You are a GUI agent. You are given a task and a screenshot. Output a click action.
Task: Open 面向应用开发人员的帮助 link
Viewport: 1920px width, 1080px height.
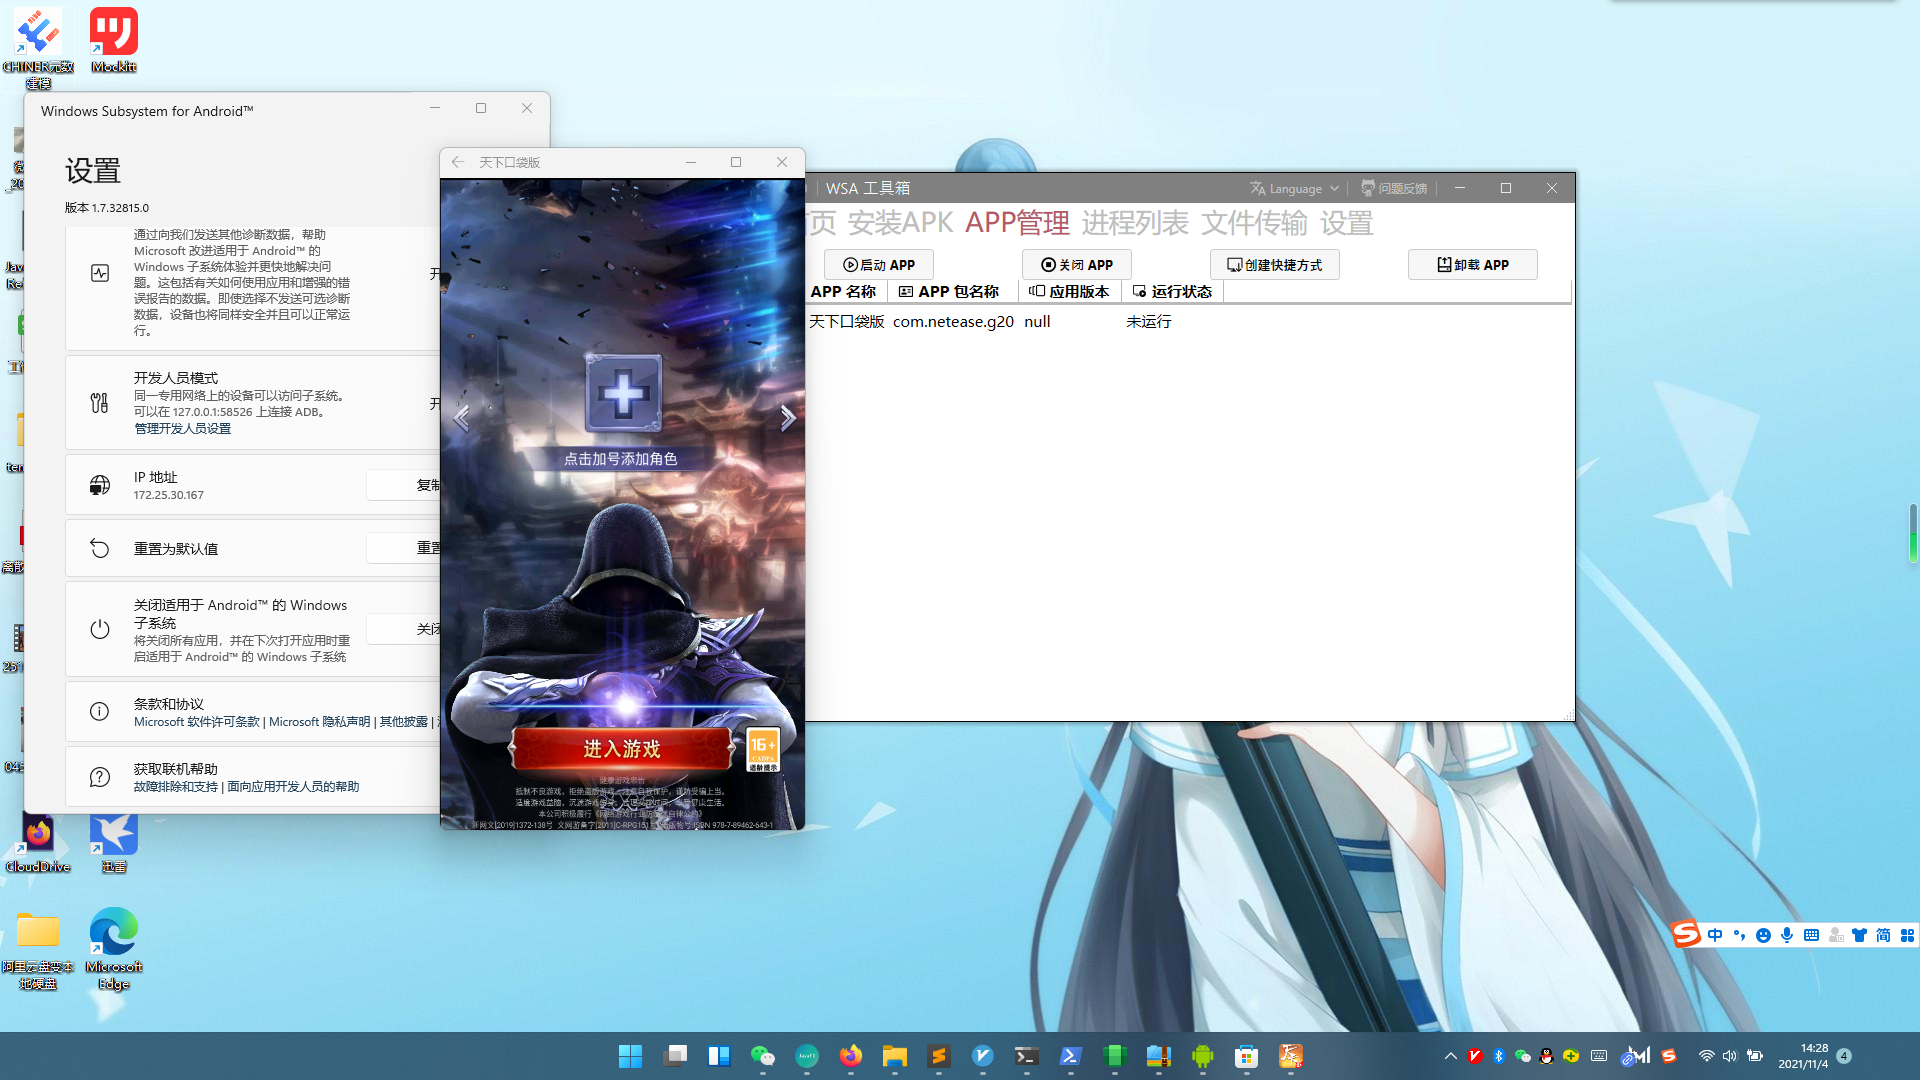tap(293, 787)
